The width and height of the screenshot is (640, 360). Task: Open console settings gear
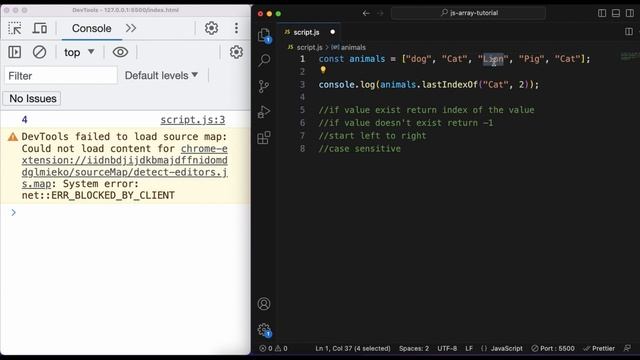(236, 52)
